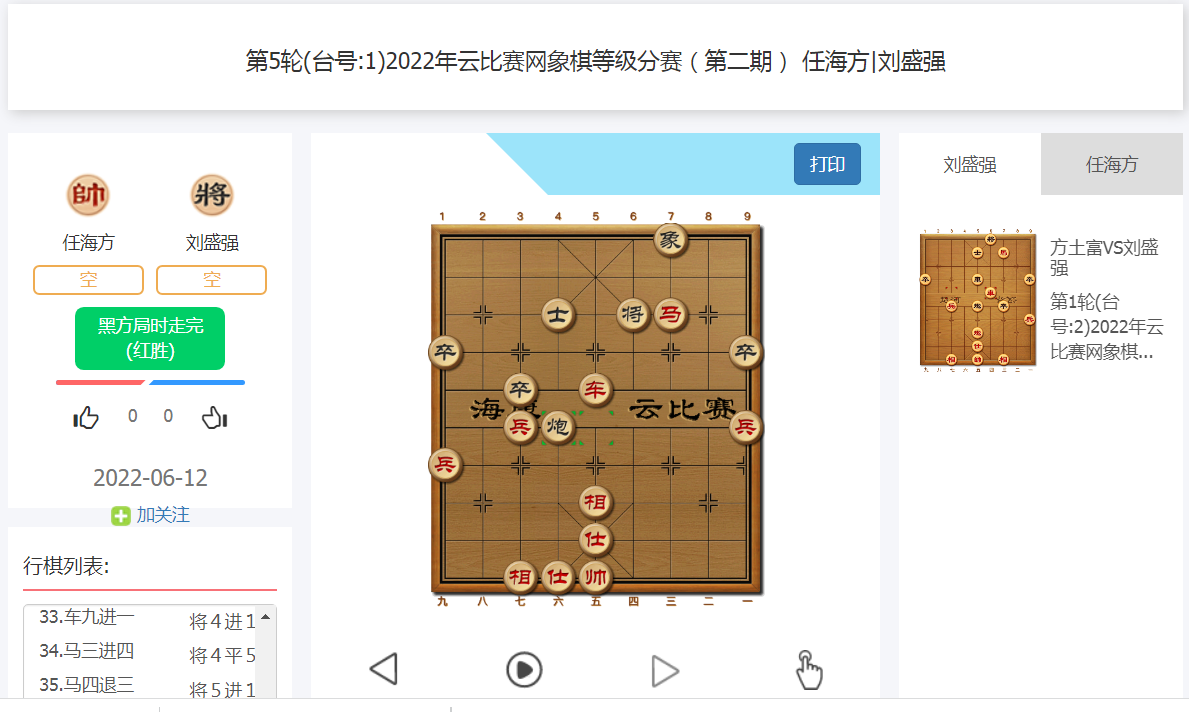Open the 方士富VS刘盛强 game thumbnail
Screen dimensions: 1189x712
(x=977, y=299)
